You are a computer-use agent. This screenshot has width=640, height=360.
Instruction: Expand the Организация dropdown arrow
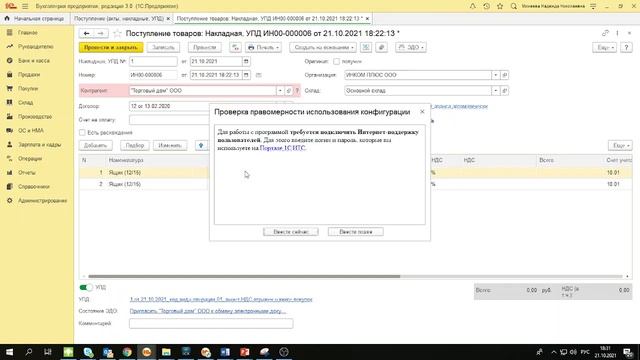tap(496, 75)
